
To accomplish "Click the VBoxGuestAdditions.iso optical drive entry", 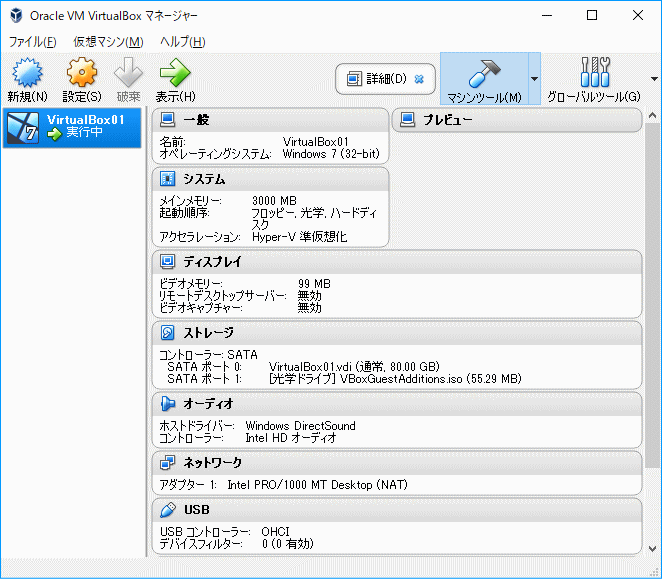I will [395, 378].
